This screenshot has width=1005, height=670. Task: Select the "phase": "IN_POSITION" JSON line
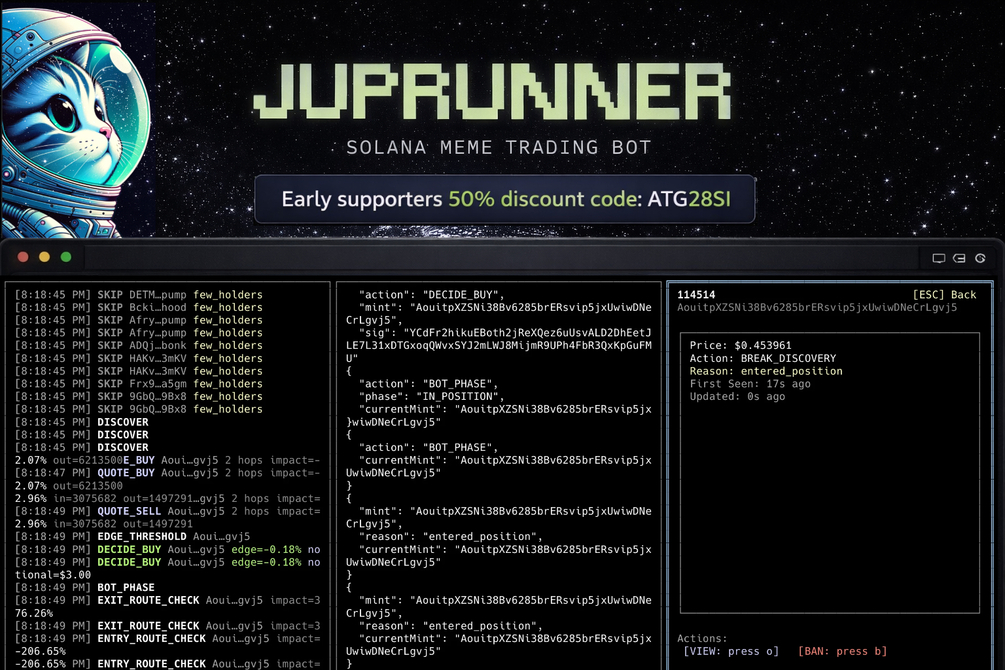(x=431, y=396)
